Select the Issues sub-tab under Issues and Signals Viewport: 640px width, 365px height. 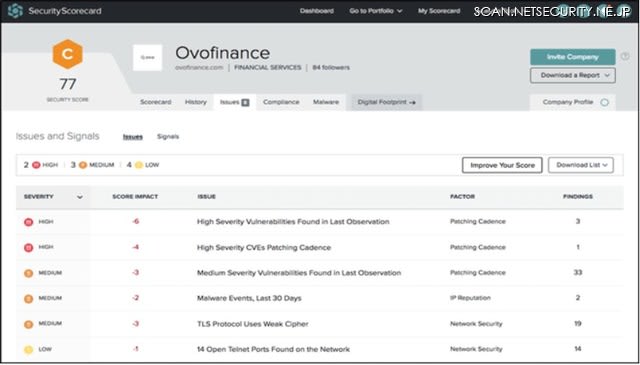[x=133, y=137]
